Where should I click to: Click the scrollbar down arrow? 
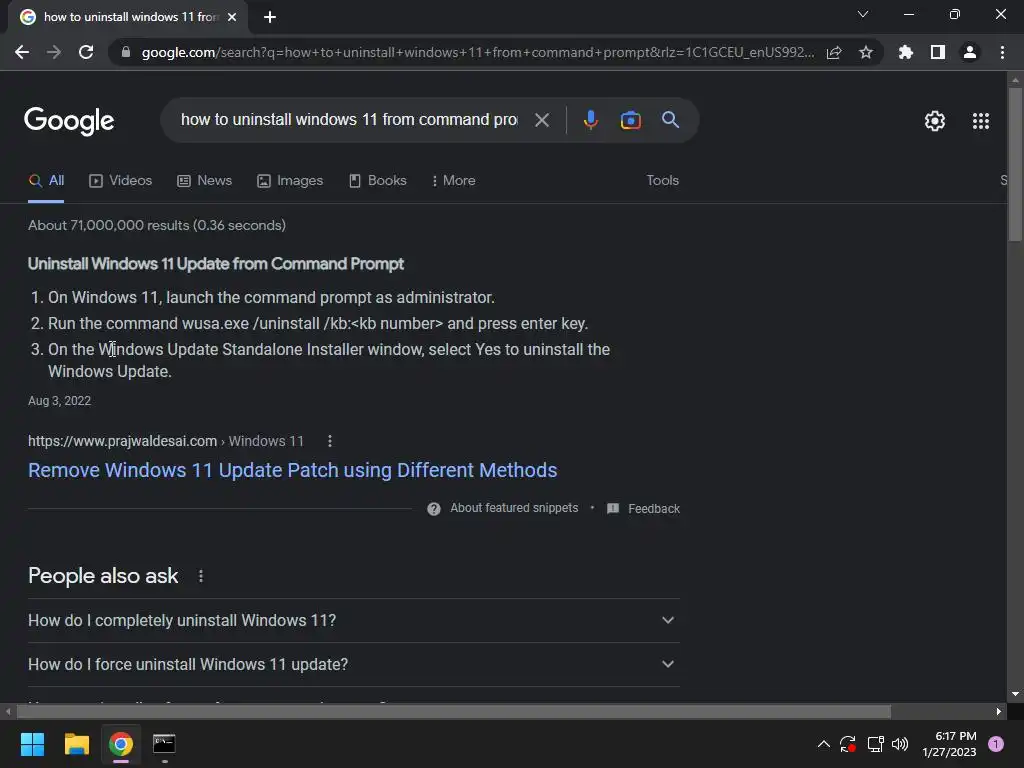pos(1014,694)
